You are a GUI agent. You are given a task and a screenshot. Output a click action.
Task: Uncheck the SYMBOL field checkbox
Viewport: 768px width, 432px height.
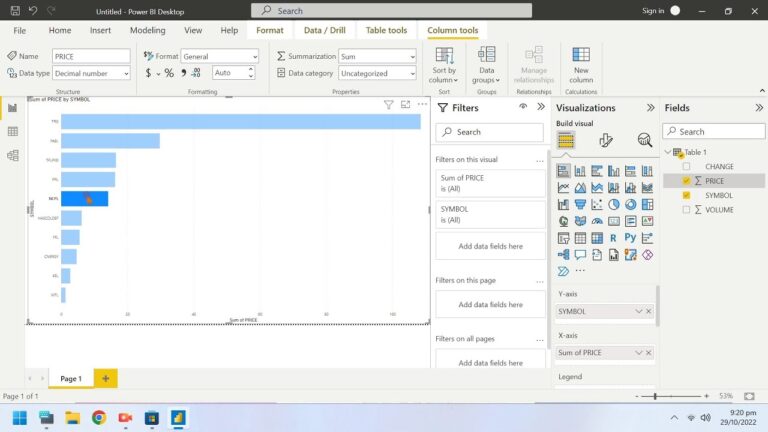click(x=686, y=195)
